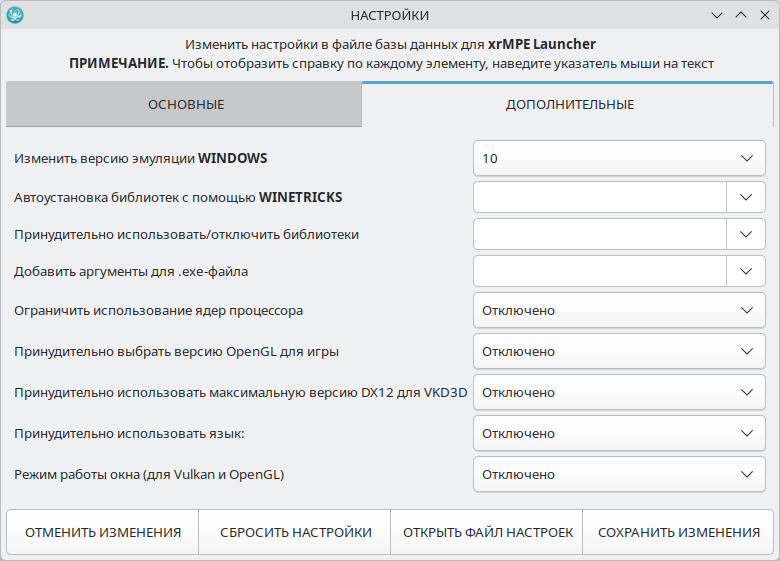Viewport: 780px width, 561px height.
Task: Click the force libraries input field
Action: (599, 234)
